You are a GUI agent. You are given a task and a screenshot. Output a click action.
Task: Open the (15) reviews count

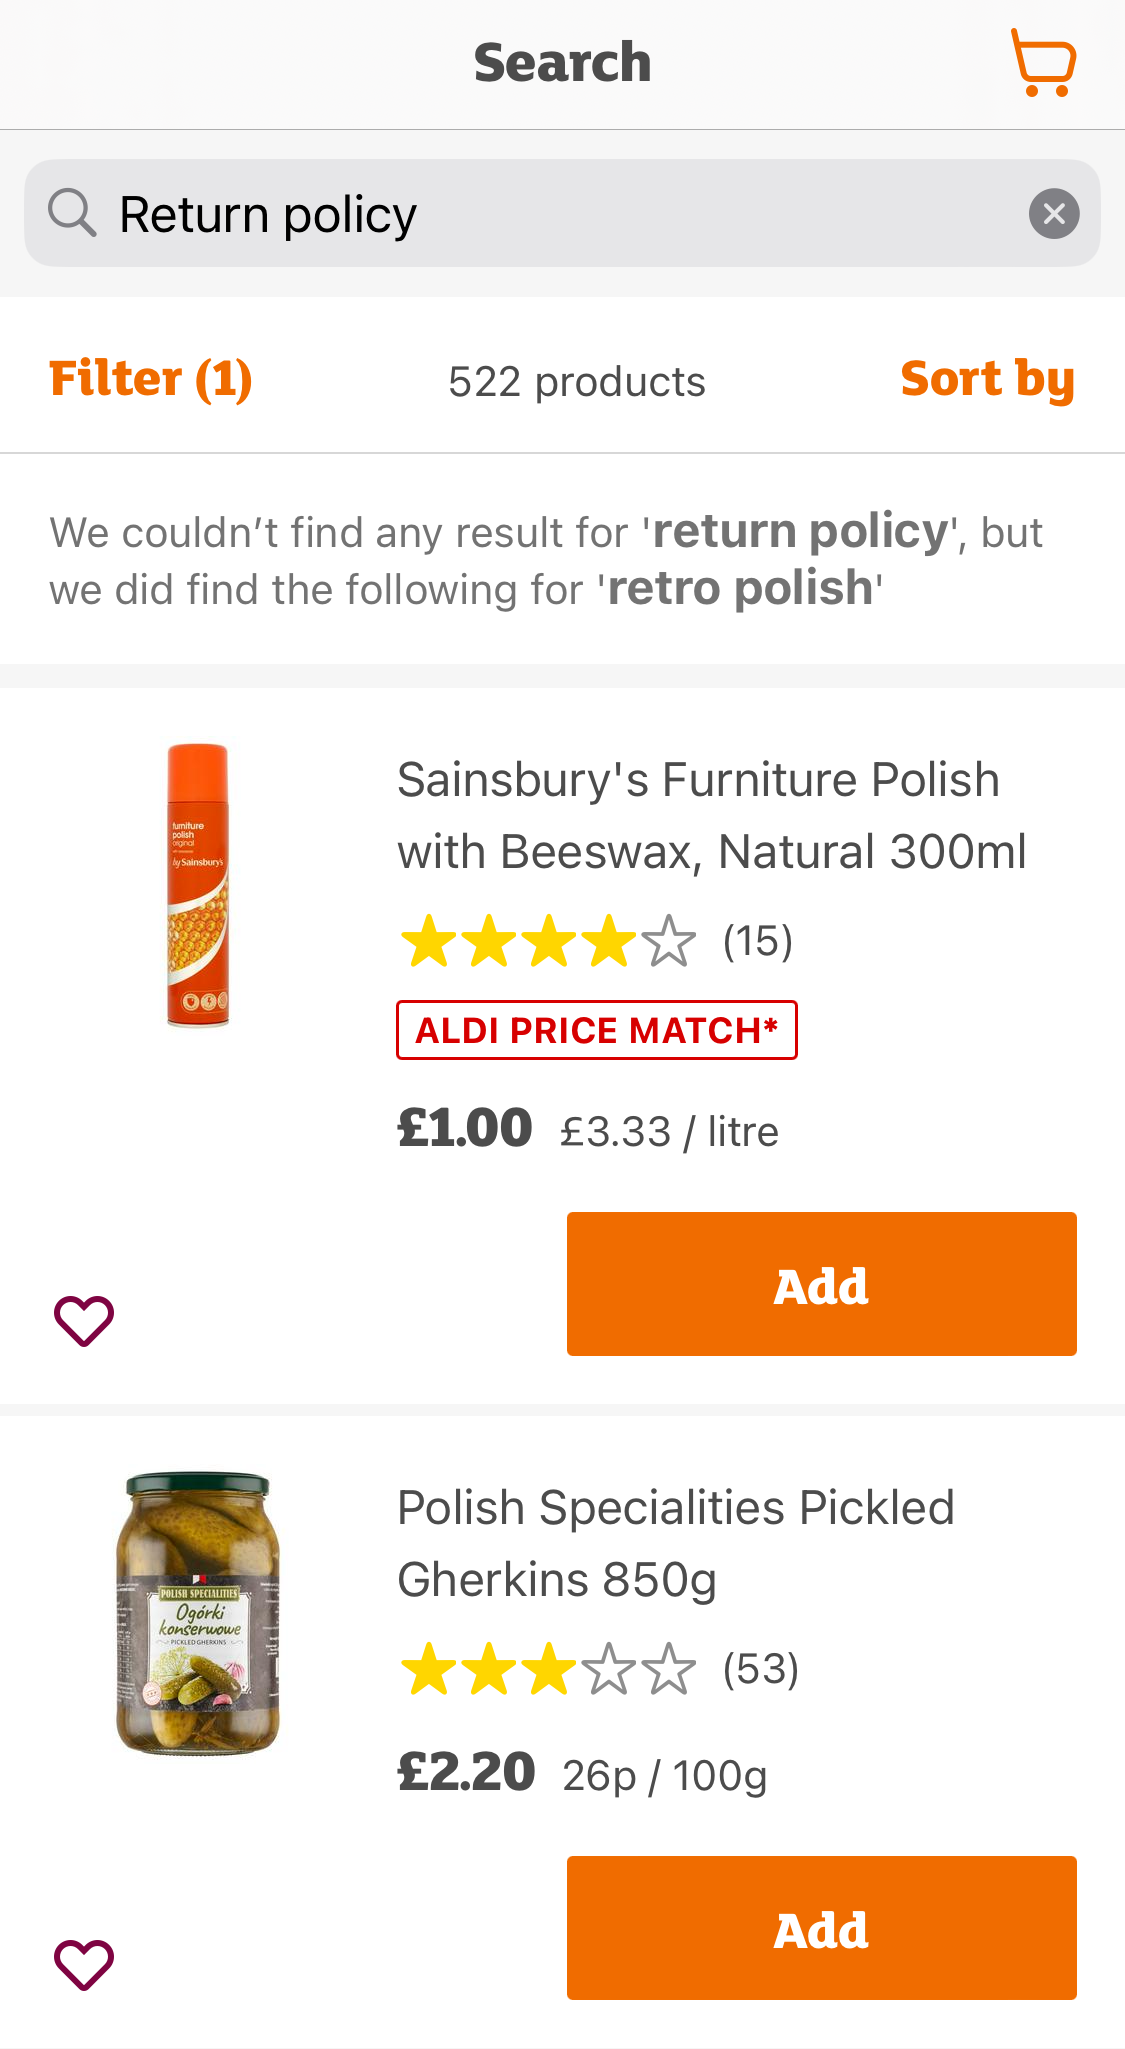click(x=758, y=941)
